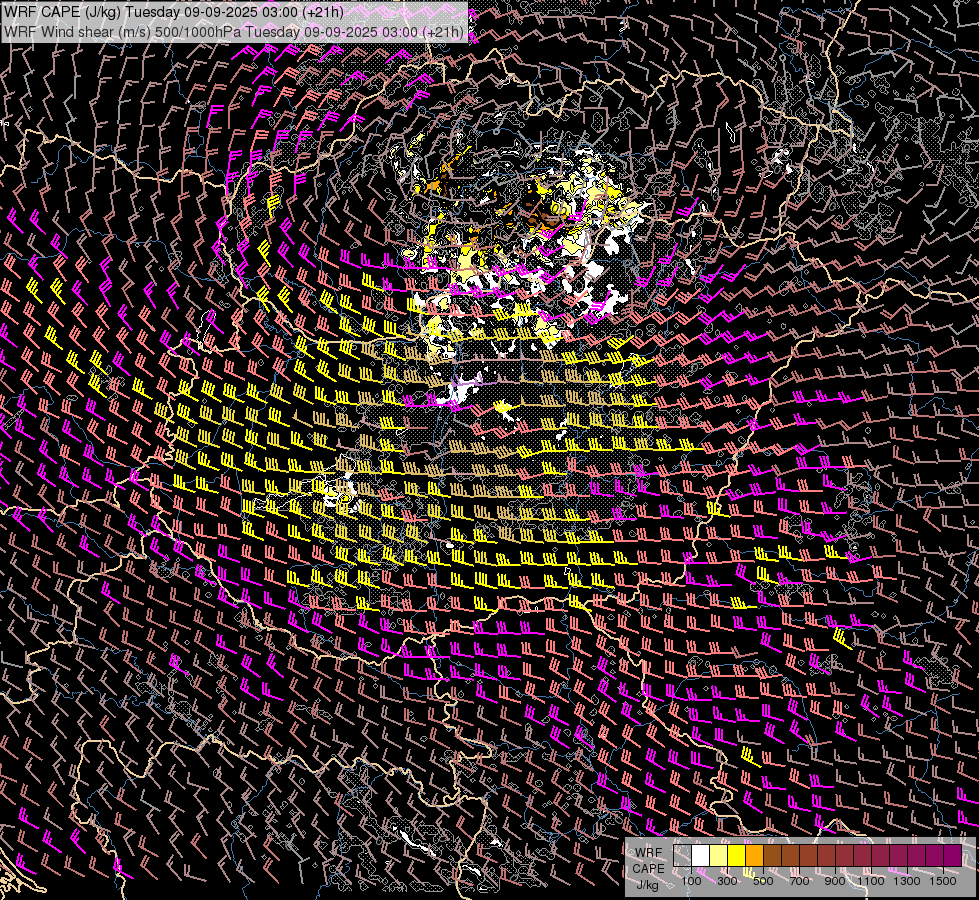
Task: Click the 300 legend value label
Action: pyautogui.click(x=727, y=881)
